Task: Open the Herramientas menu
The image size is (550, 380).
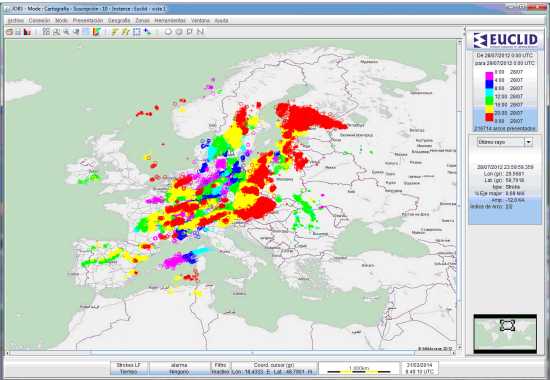Action: [x=170, y=21]
